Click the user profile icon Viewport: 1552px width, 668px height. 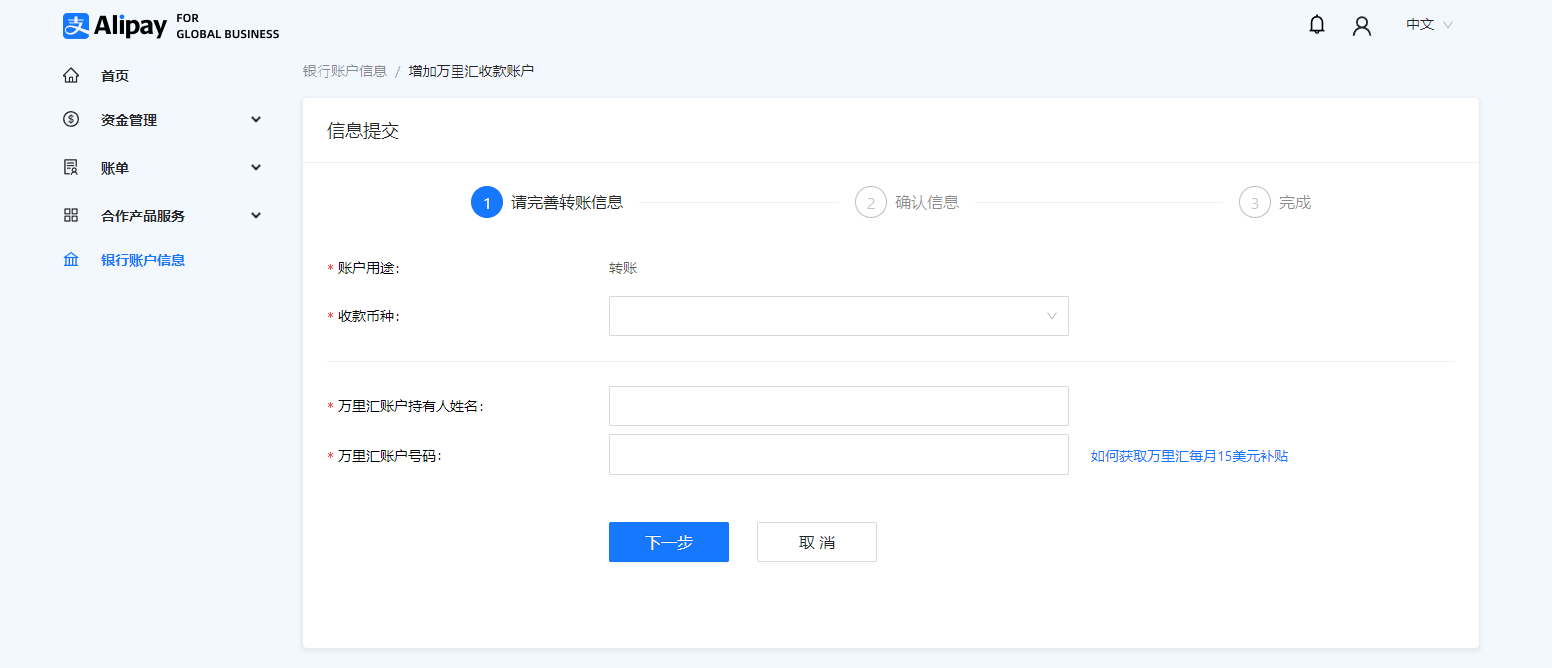1361,24
